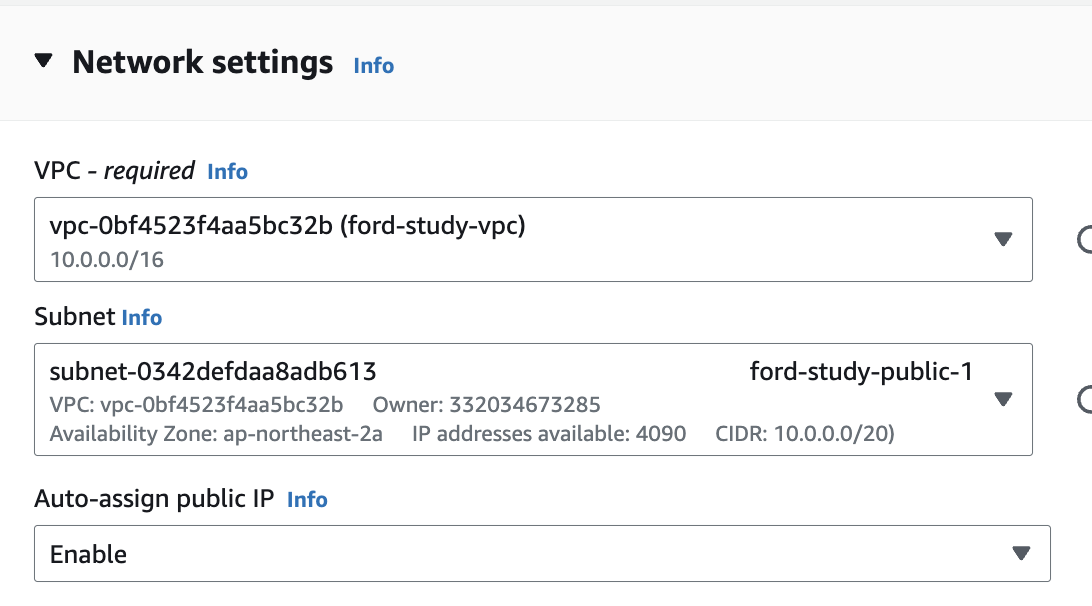Click the VPC - required label
The height and width of the screenshot is (606, 1092).
pyautogui.click(x=114, y=171)
